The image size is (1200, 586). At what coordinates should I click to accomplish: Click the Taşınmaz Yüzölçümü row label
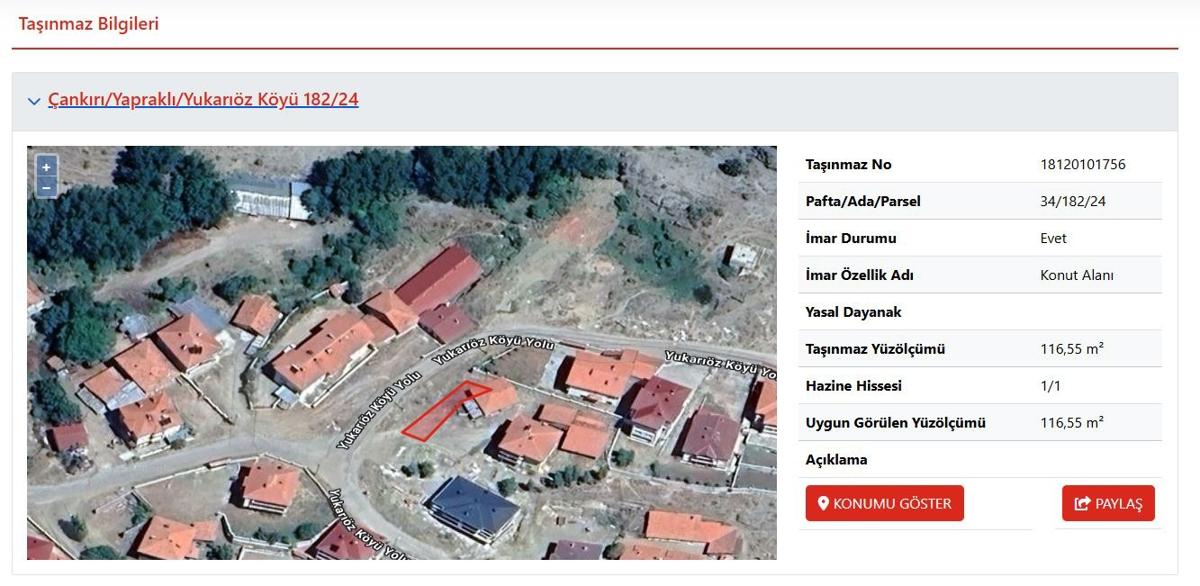[x=875, y=350]
